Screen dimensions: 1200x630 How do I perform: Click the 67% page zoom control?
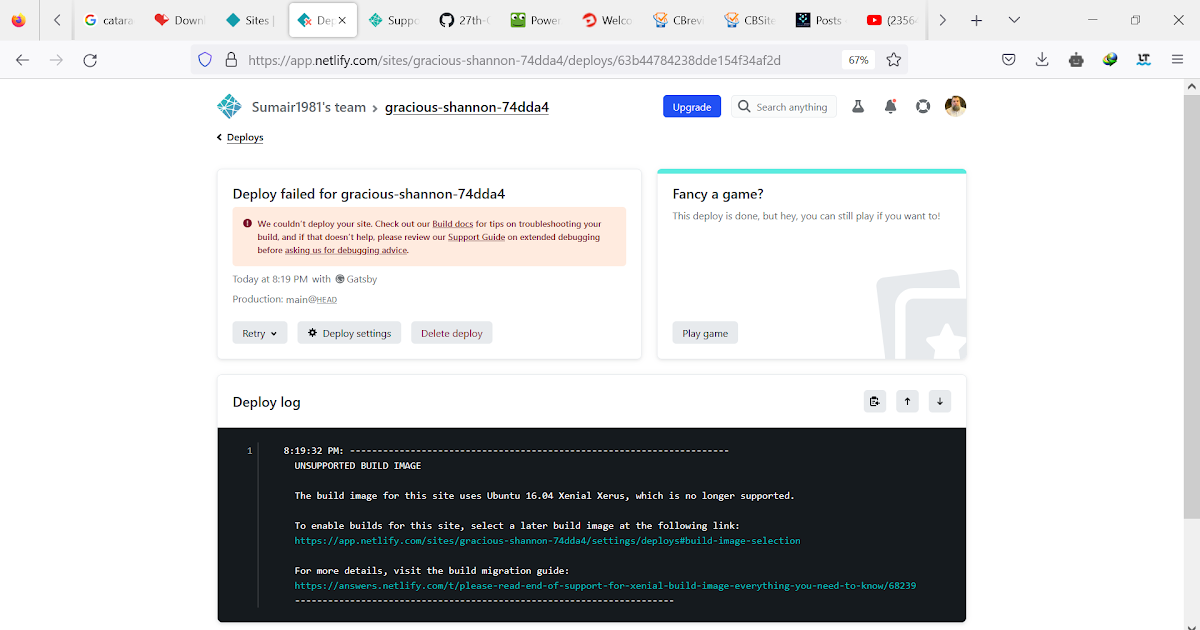click(x=858, y=59)
